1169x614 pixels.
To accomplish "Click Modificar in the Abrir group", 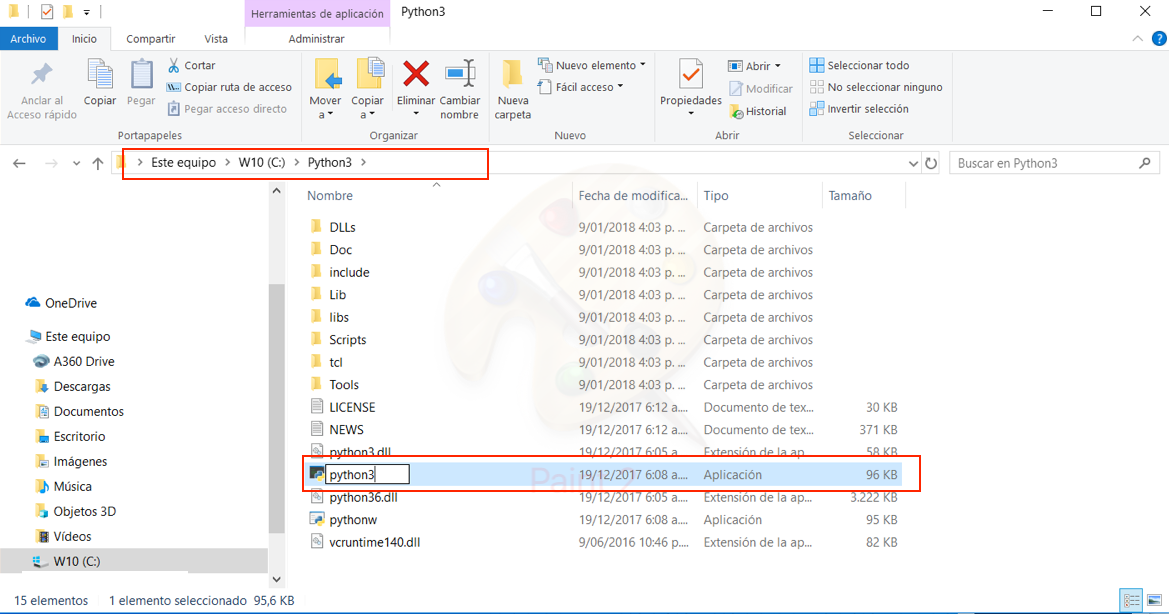I will point(761,89).
